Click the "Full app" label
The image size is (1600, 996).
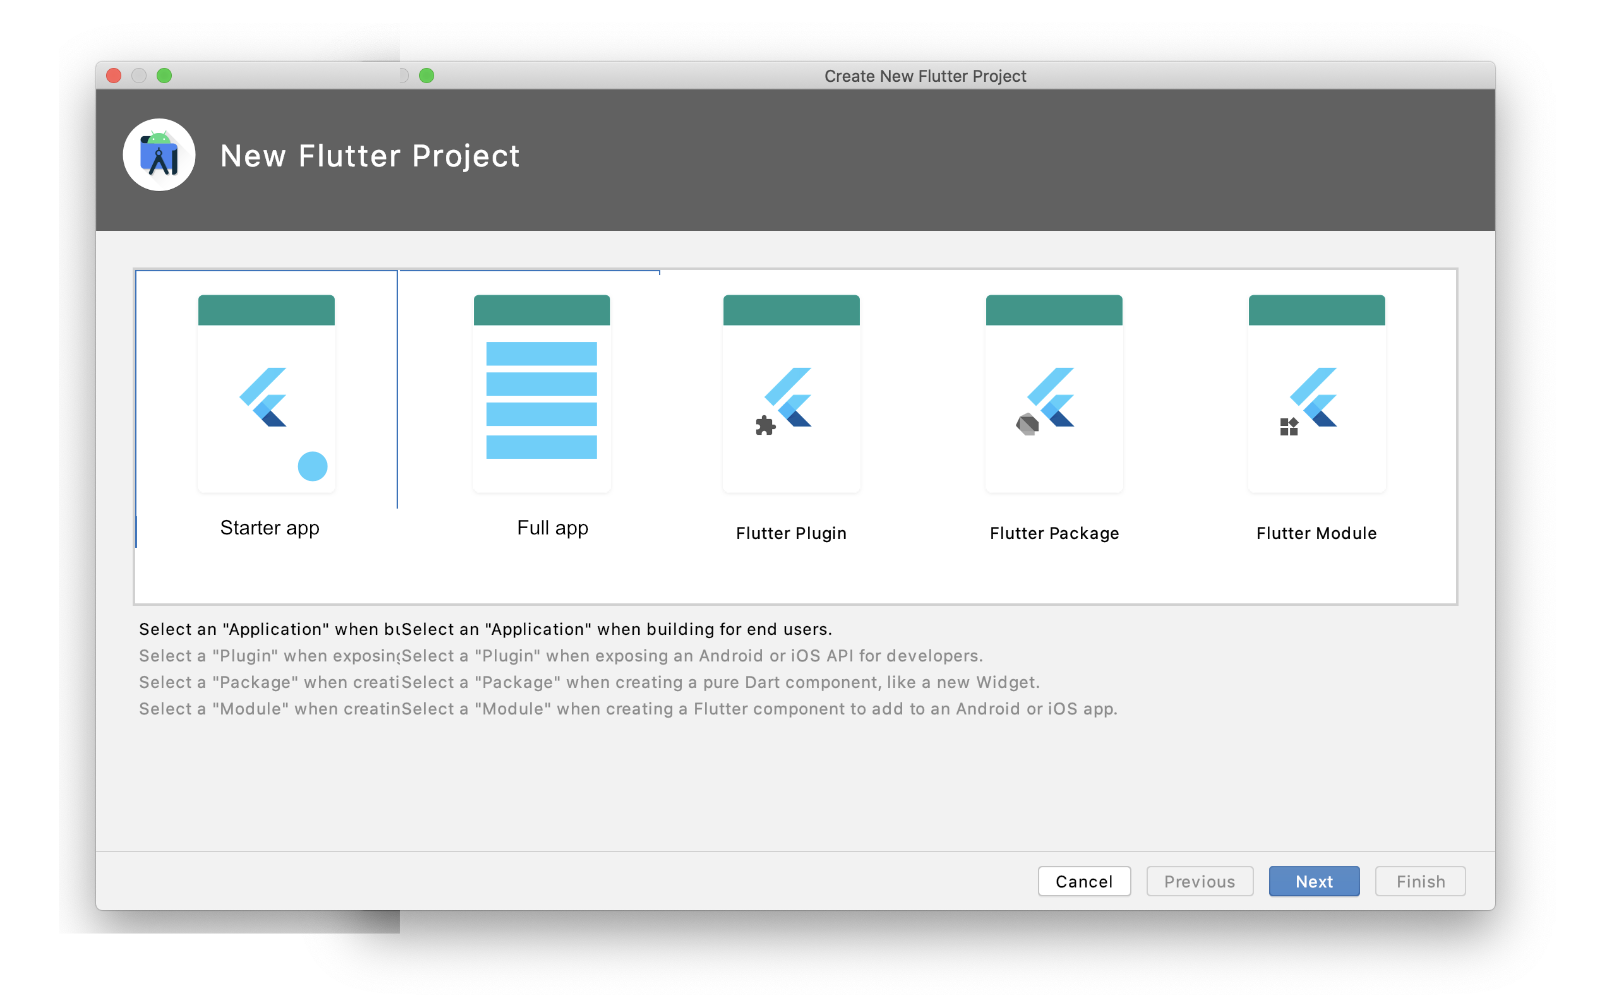[553, 528]
